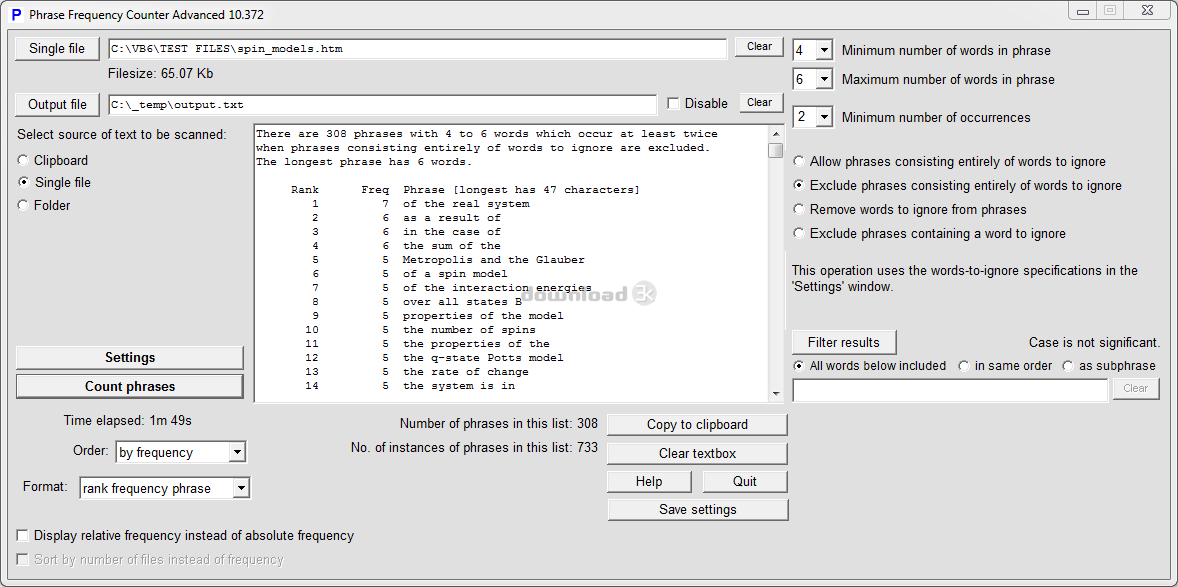Click results scrollbar up arrow
This screenshot has width=1178, height=587.
776,134
